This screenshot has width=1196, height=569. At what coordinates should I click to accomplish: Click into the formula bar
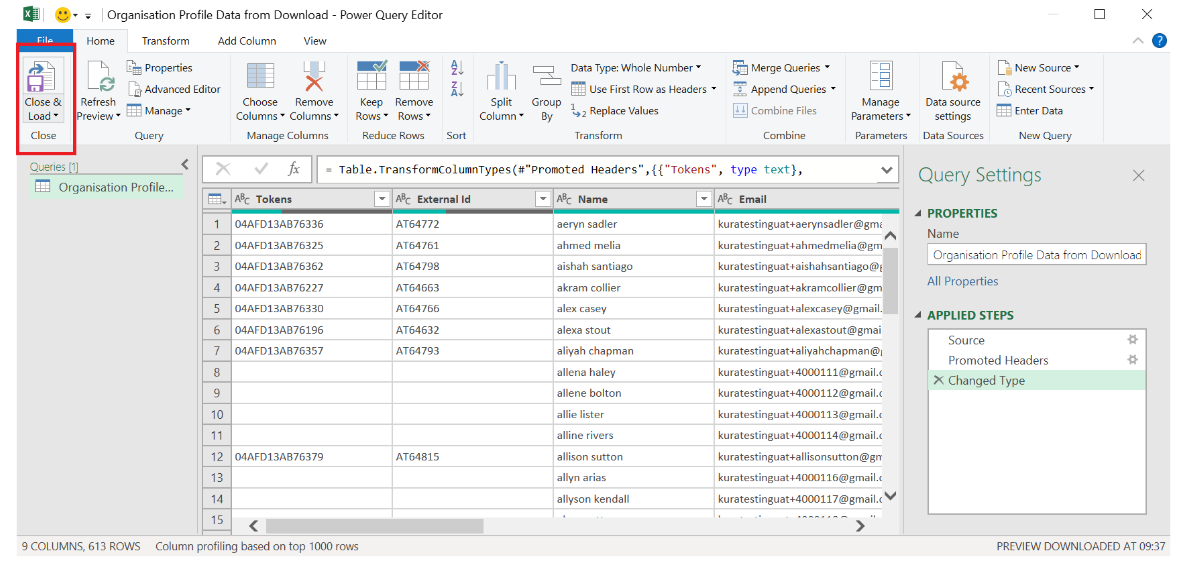[x=597, y=170]
